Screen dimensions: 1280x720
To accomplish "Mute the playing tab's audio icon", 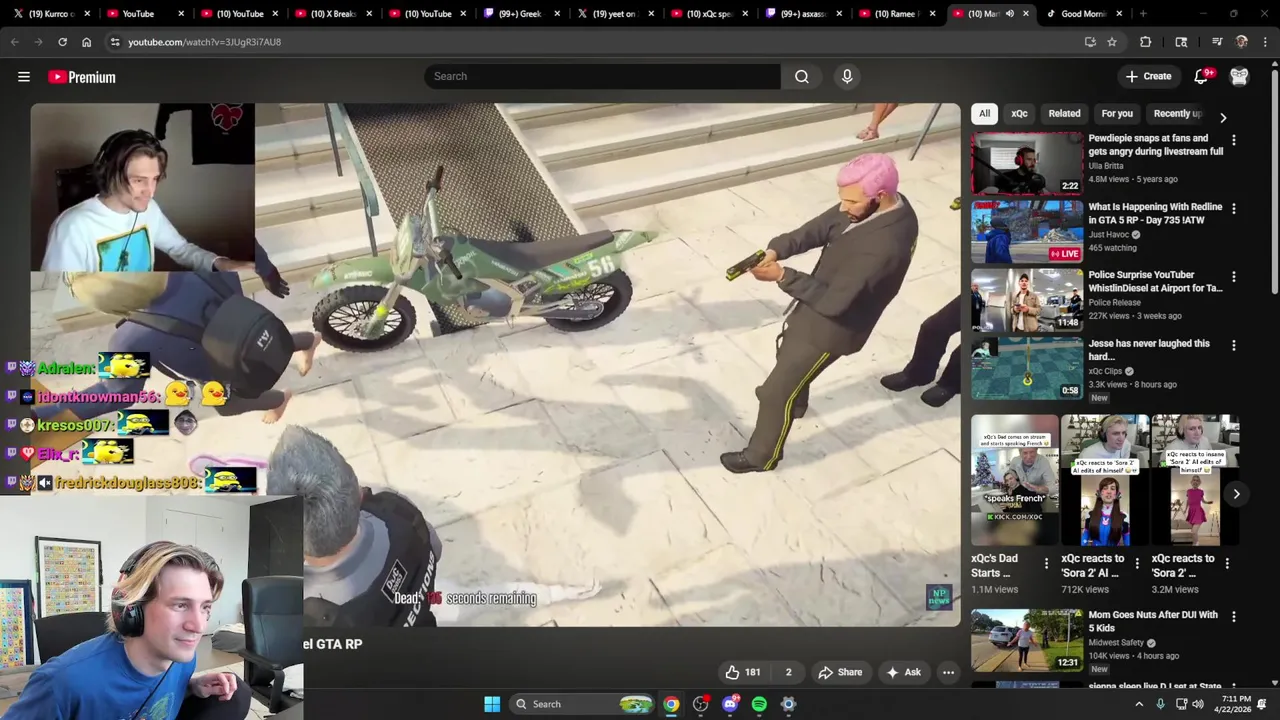I will 1009,13.
